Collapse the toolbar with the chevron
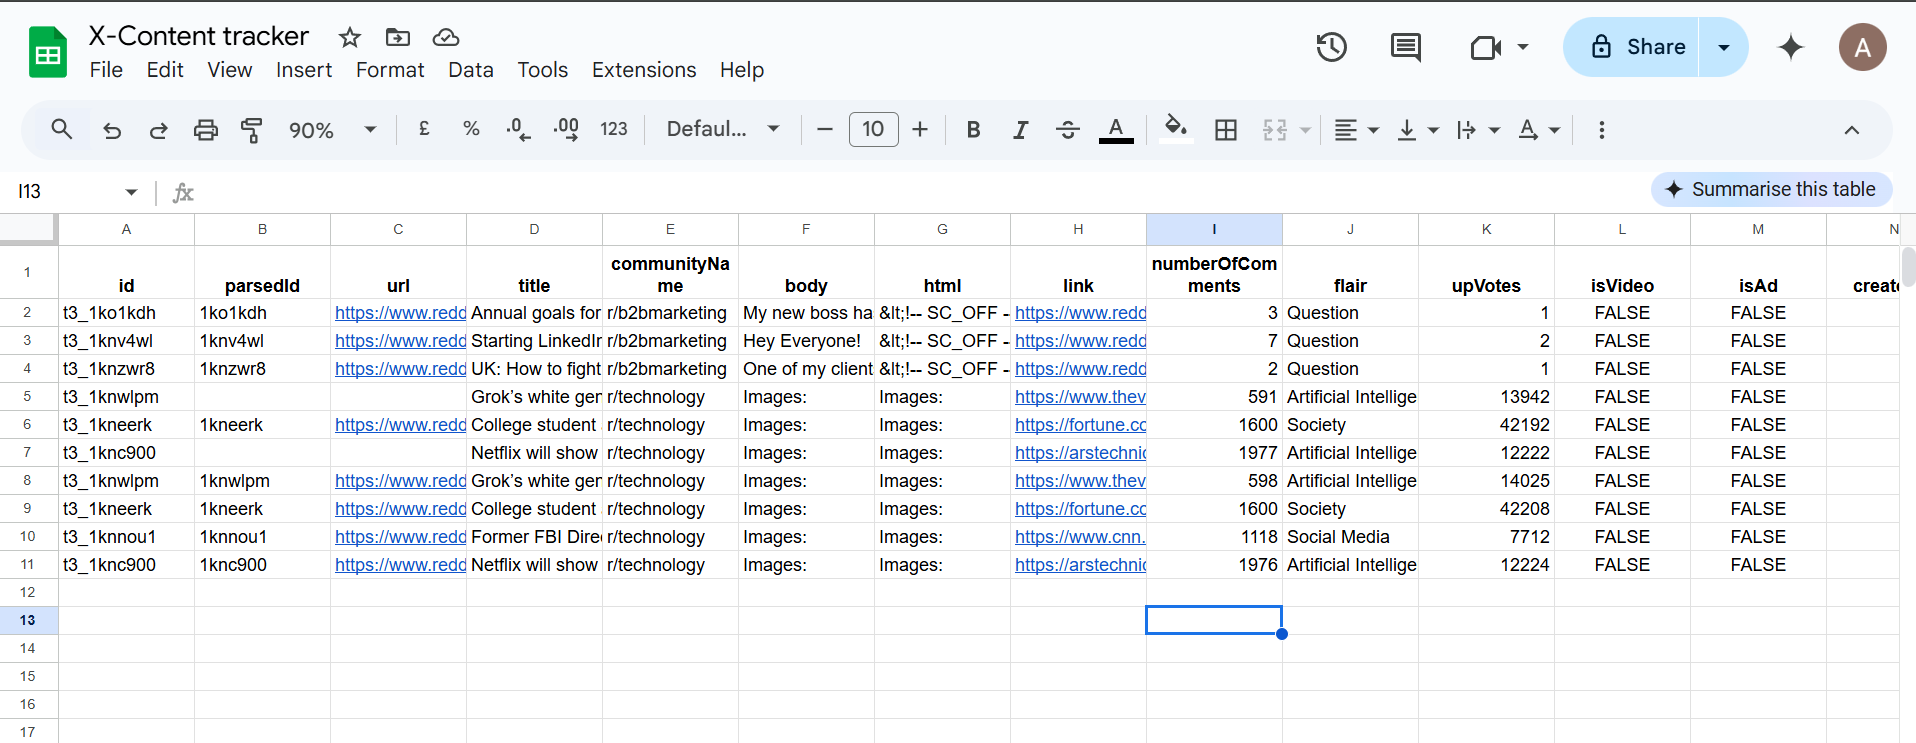 point(1851,130)
